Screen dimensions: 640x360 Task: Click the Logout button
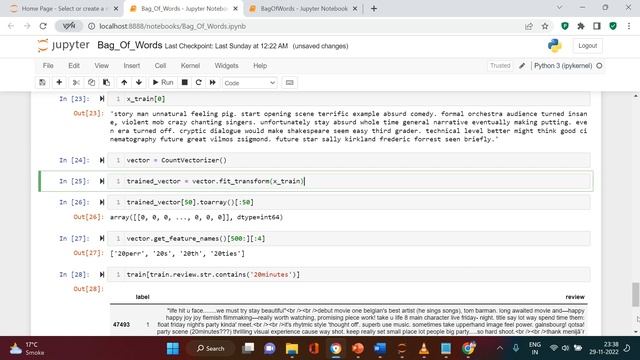[587, 46]
